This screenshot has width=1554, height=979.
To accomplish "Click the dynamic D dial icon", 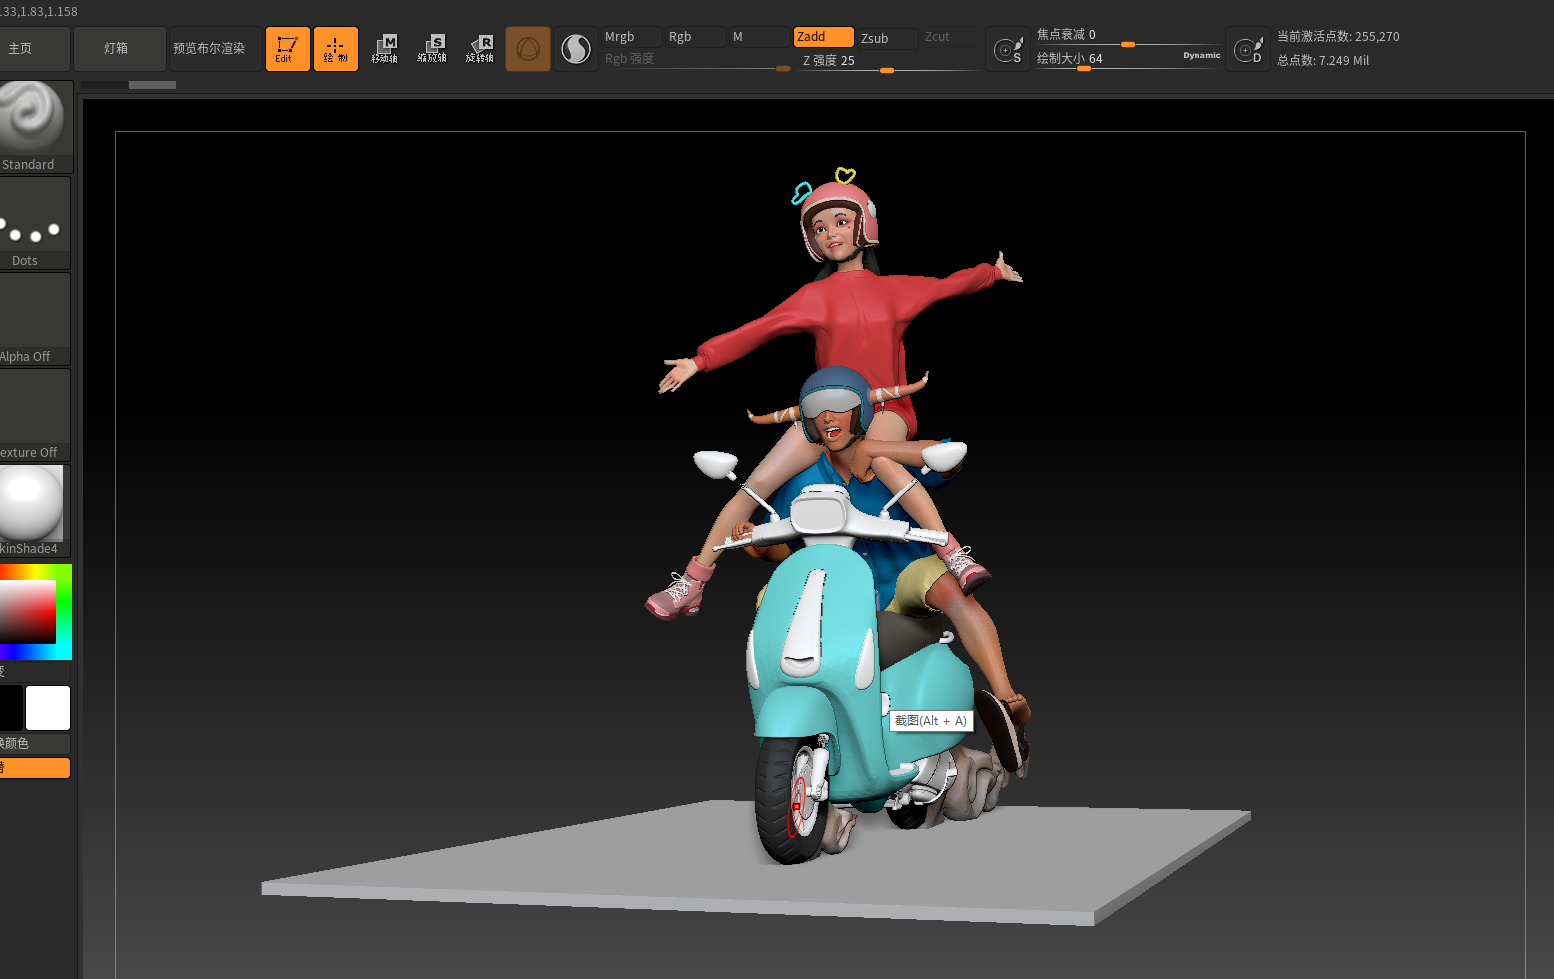I will tap(1248, 49).
